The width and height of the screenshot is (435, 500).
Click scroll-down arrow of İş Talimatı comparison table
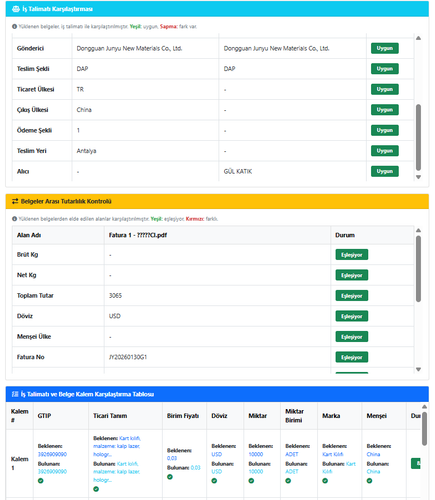418,177
